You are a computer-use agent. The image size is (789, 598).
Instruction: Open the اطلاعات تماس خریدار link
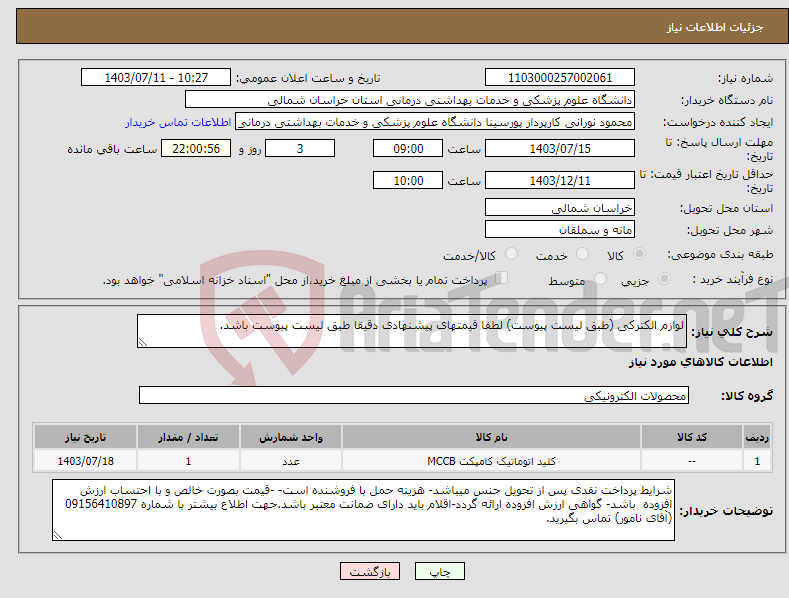[x=178, y=122]
